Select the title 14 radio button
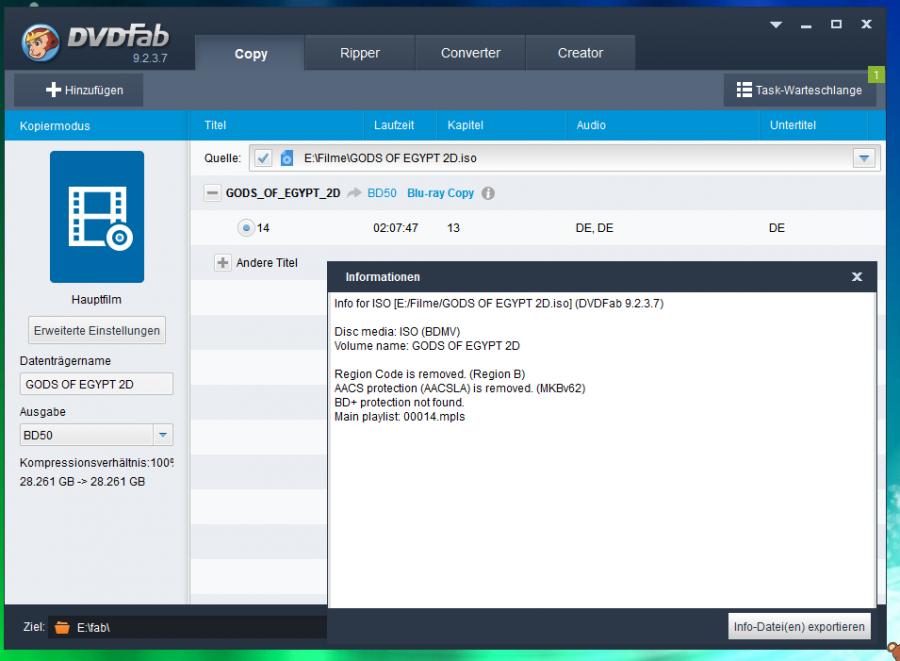The image size is (900, 661). click(246, 228)
